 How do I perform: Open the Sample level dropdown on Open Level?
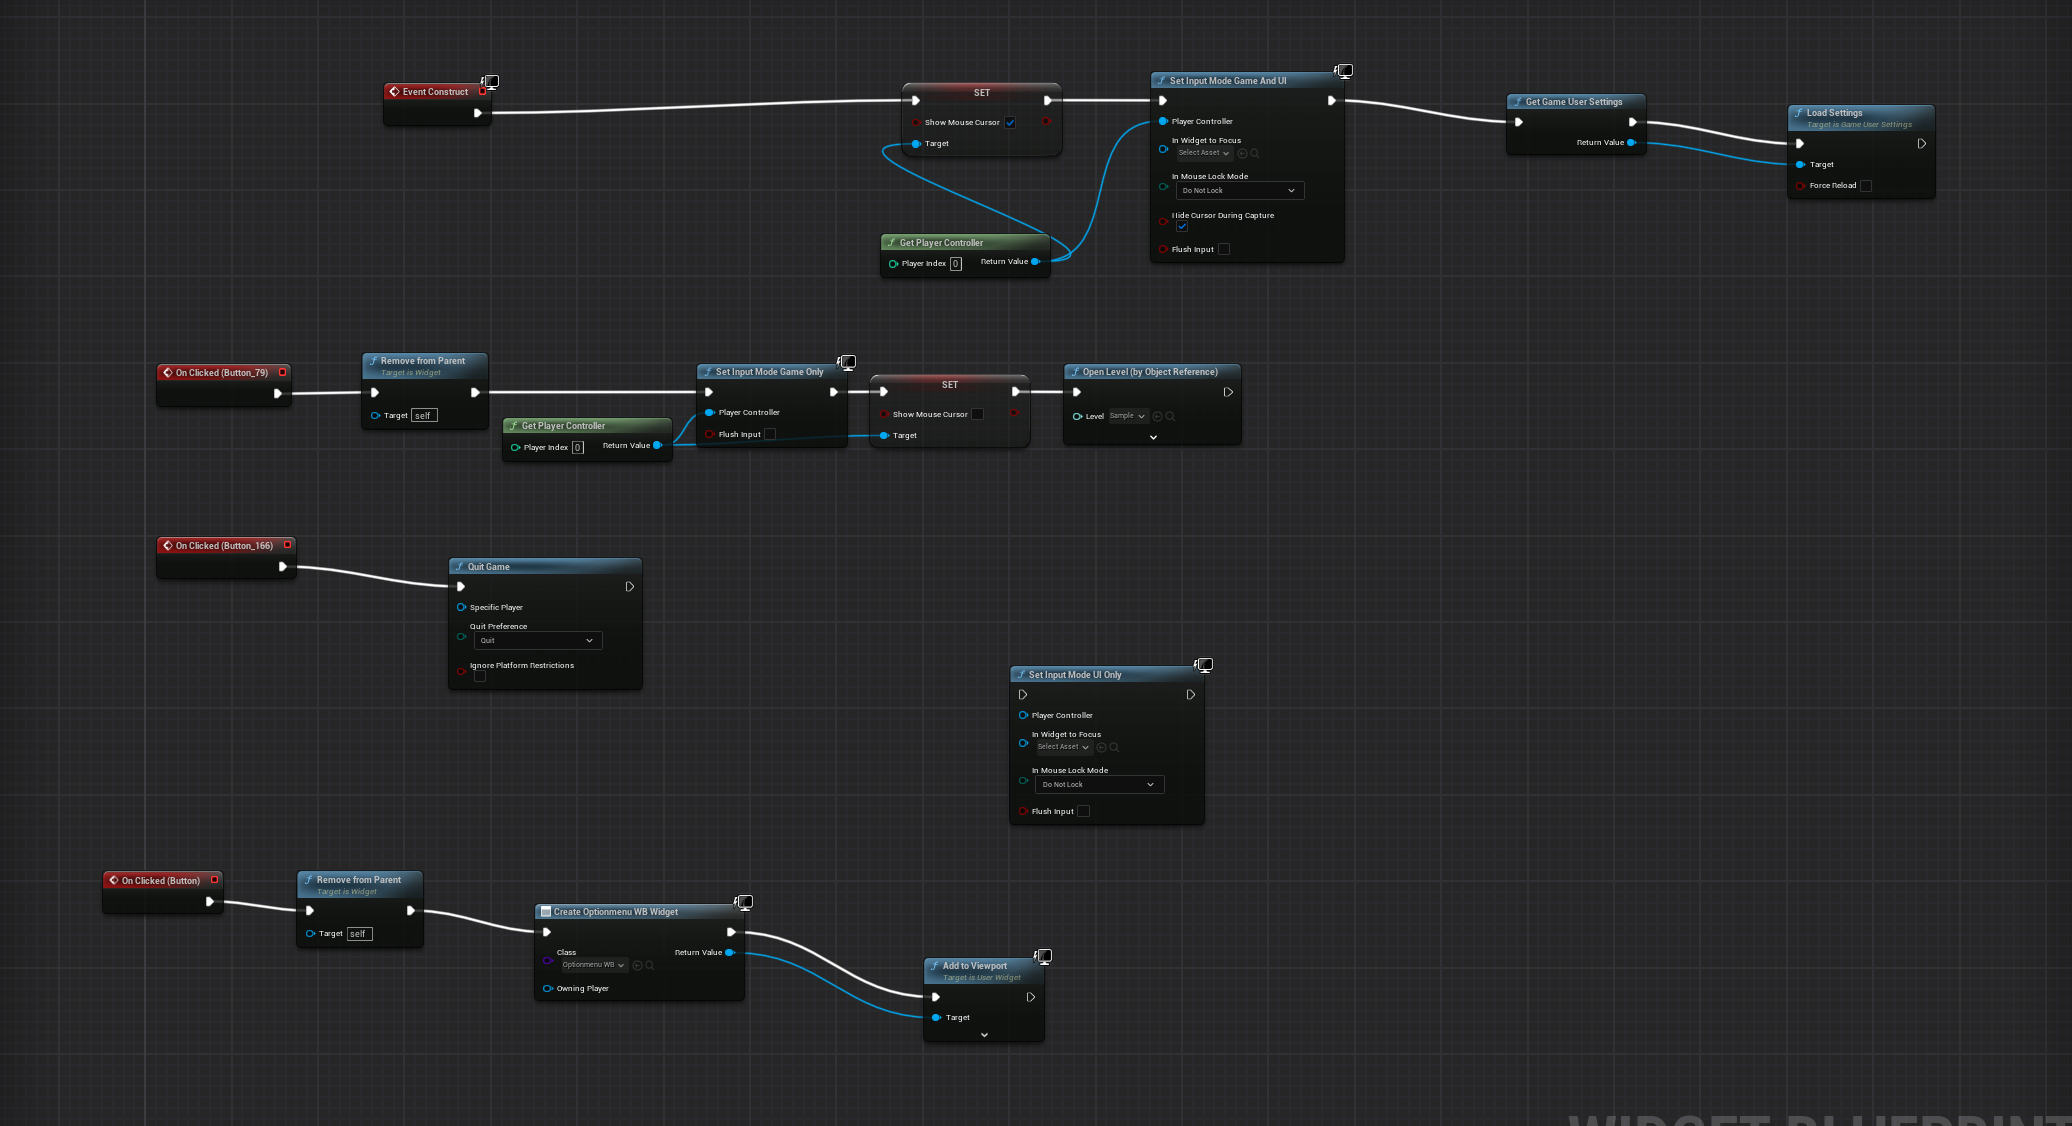(x=1128, y=416)
